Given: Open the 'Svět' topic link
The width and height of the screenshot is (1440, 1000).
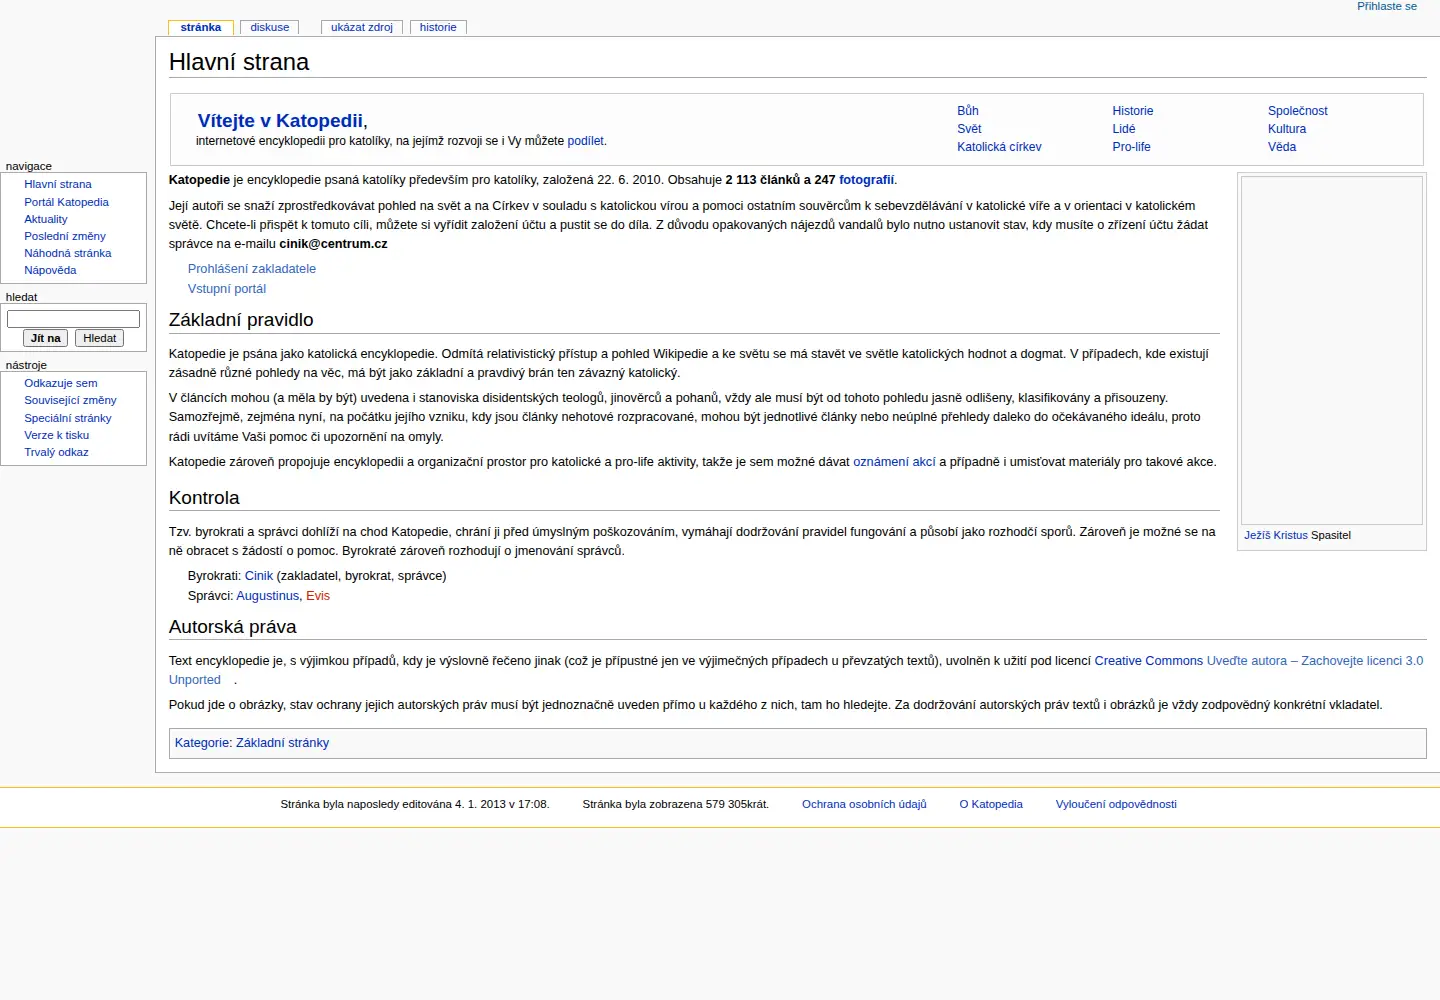Looking at the screenshot, I should [x=969, y=129].
